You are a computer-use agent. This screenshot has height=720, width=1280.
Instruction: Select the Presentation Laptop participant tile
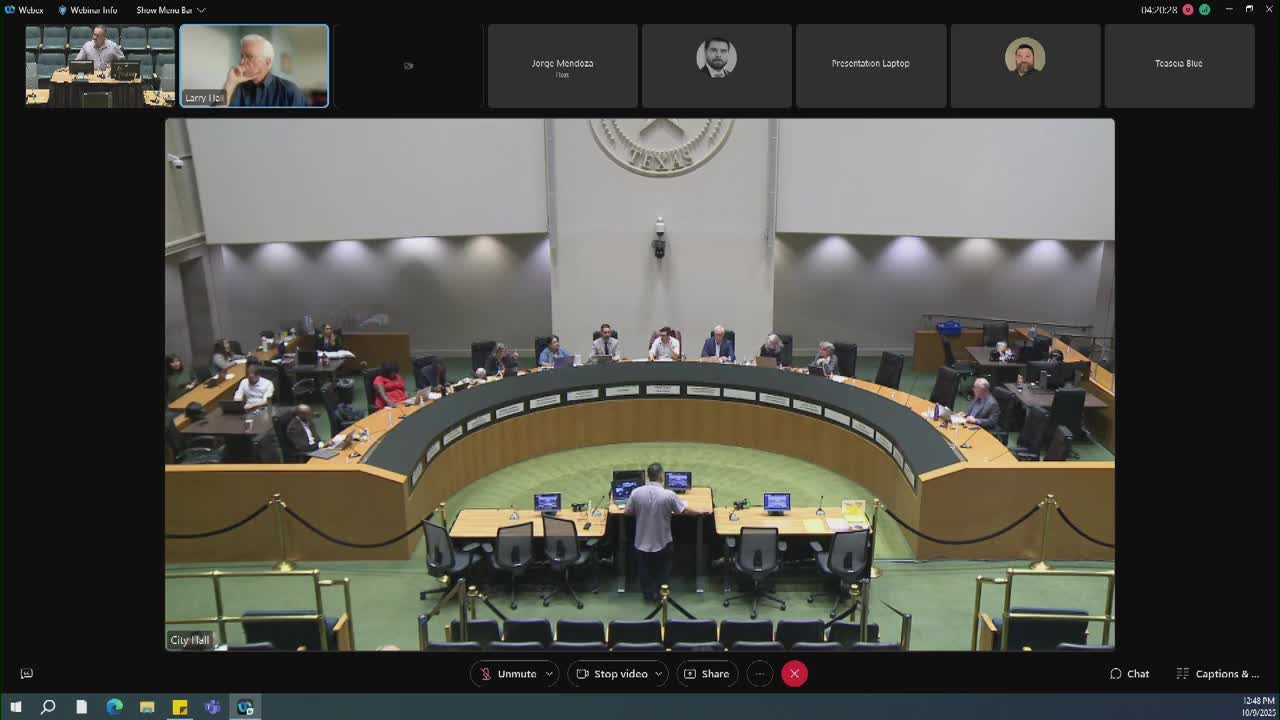870,66
